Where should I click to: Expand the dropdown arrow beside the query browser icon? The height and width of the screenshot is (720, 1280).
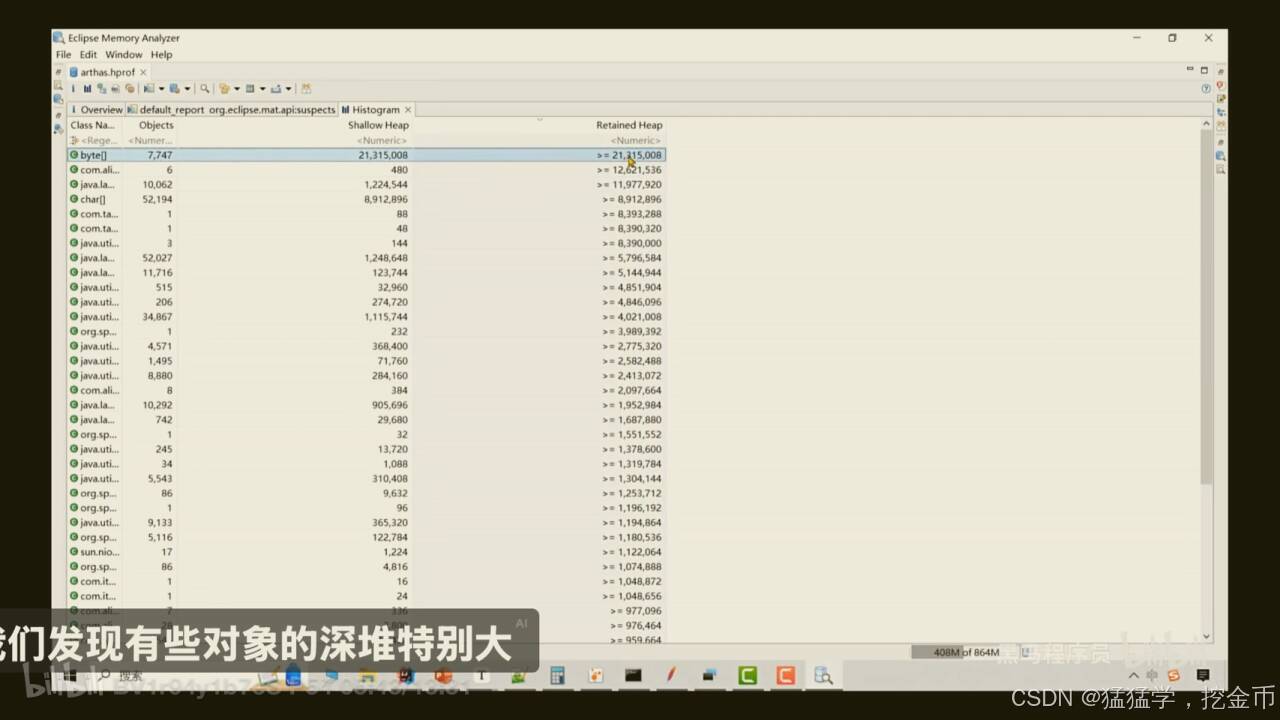(236, 88)
